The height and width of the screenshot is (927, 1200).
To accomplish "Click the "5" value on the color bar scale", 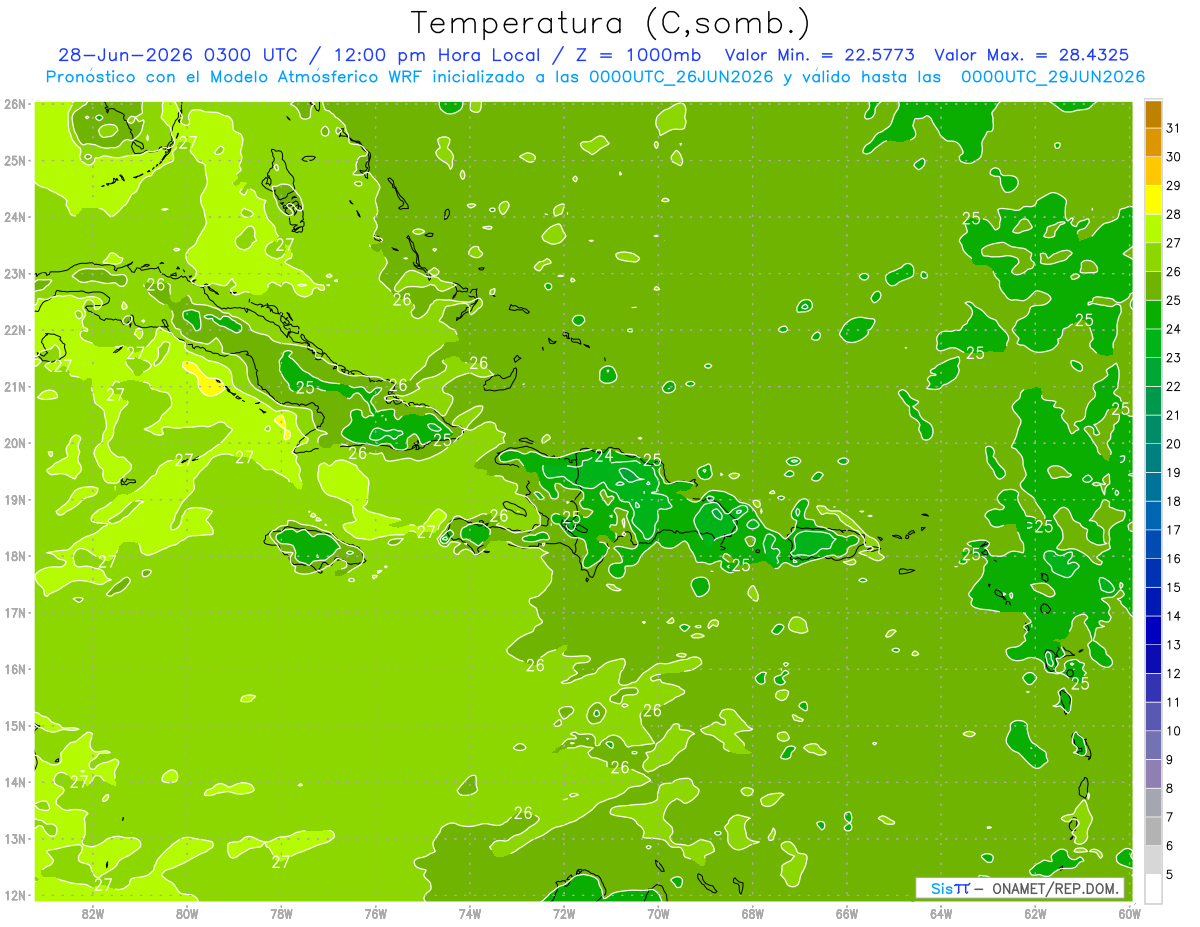I will [x=1170, y=874].
